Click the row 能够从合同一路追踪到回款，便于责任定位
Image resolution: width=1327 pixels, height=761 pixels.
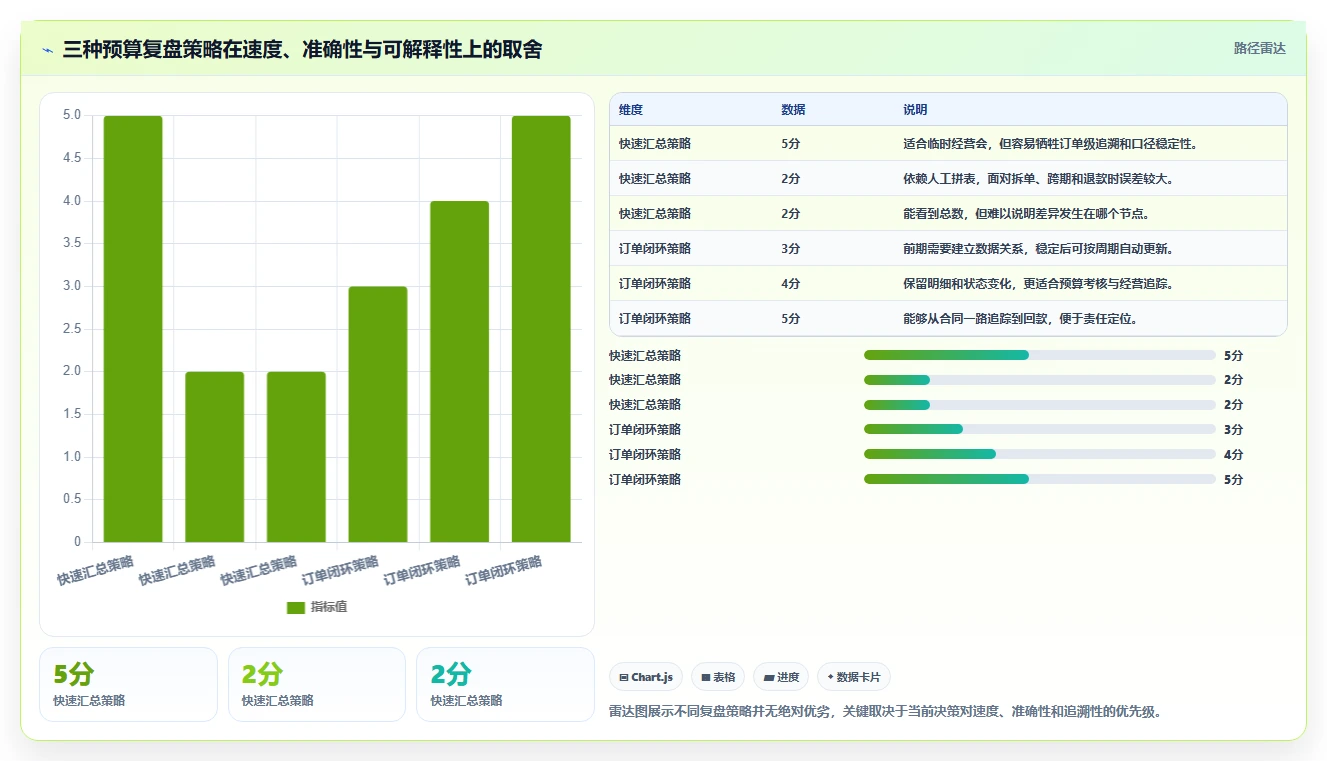pos(948,319)
